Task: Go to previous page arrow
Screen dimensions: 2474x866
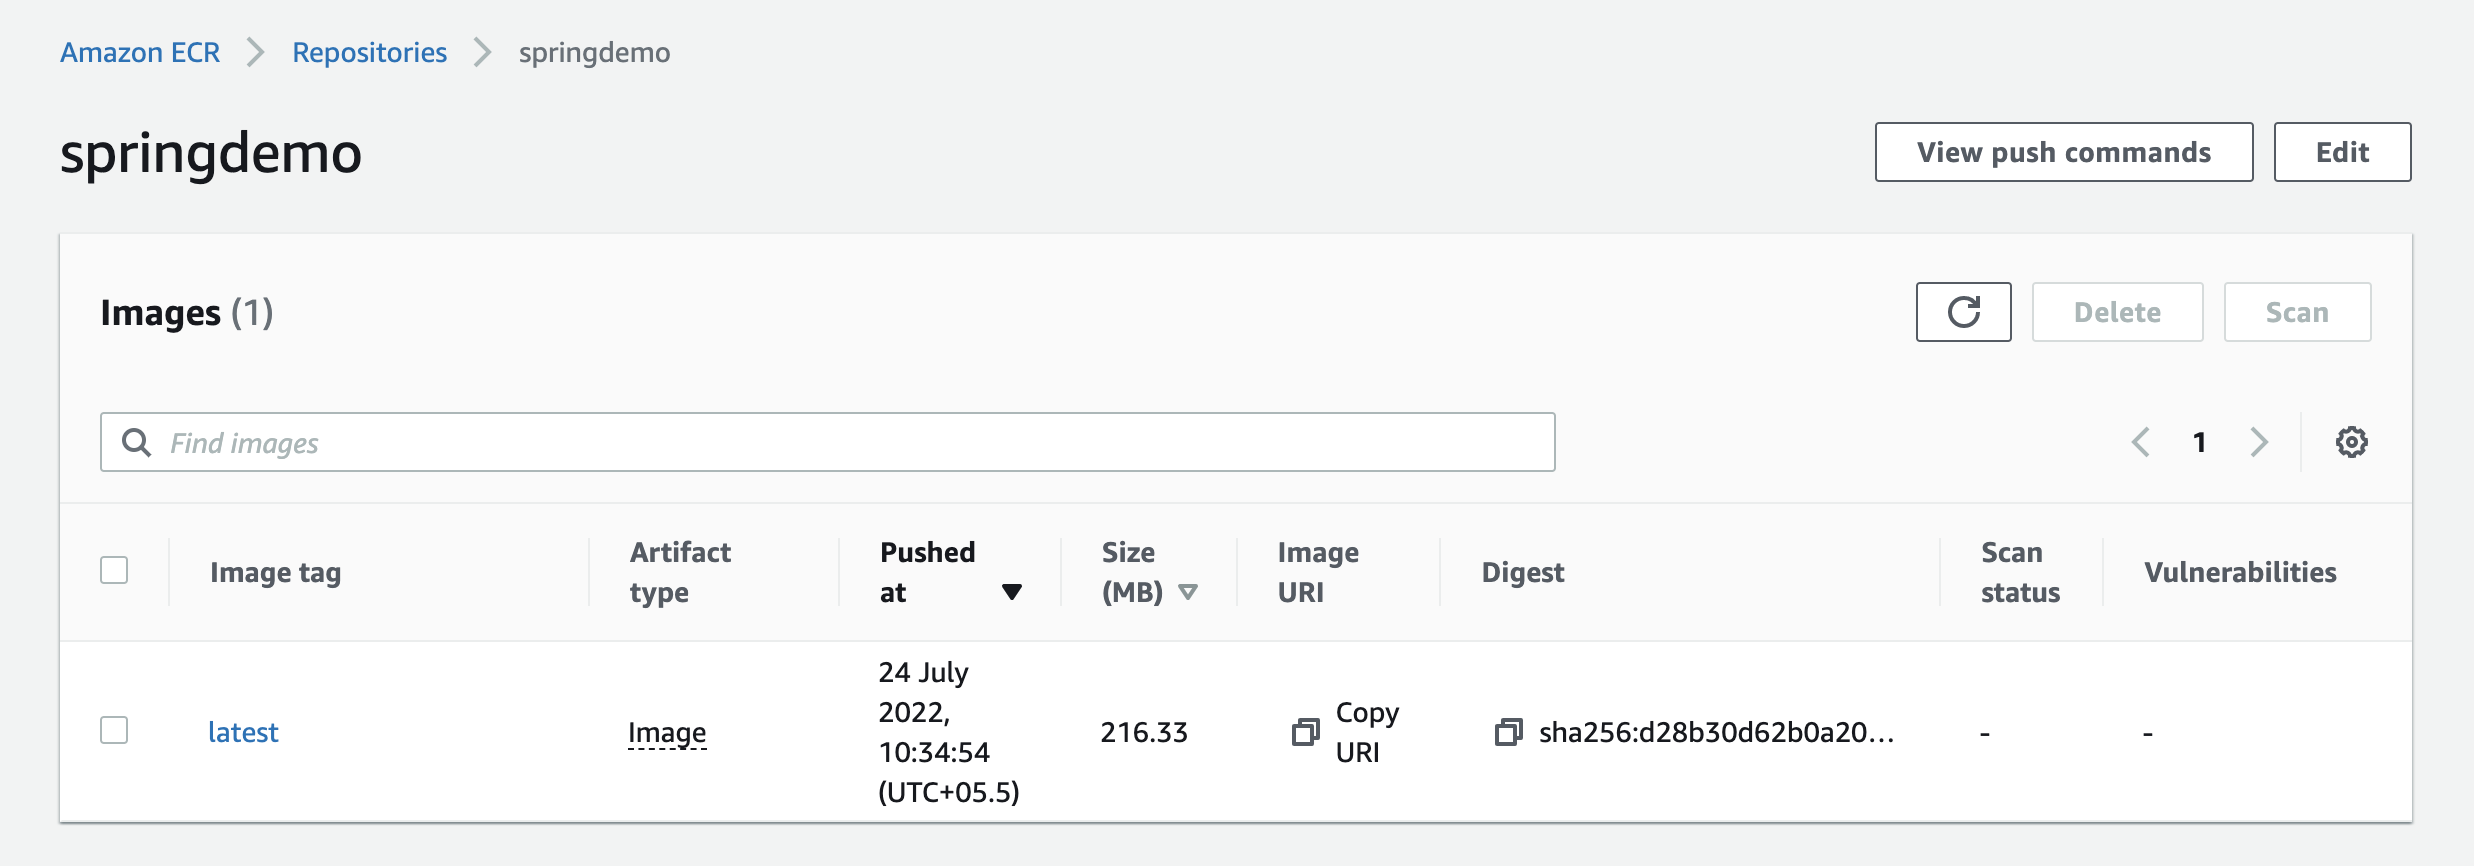Action: tap(2140, 442)
